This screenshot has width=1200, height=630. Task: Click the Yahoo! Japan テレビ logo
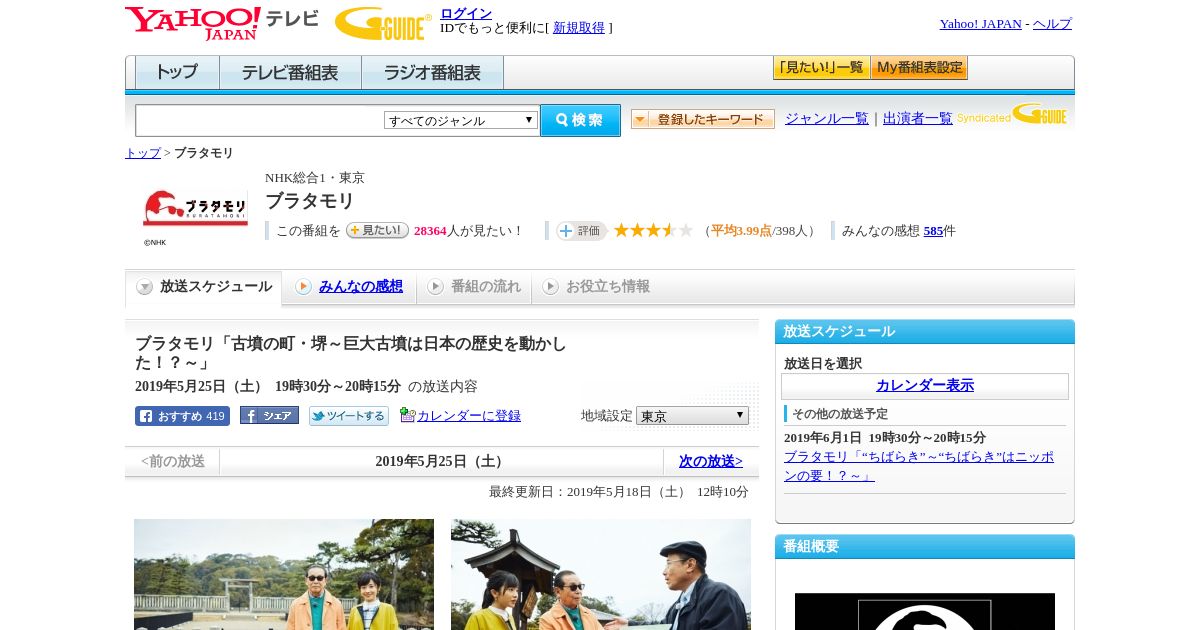[x=222, y=22]
